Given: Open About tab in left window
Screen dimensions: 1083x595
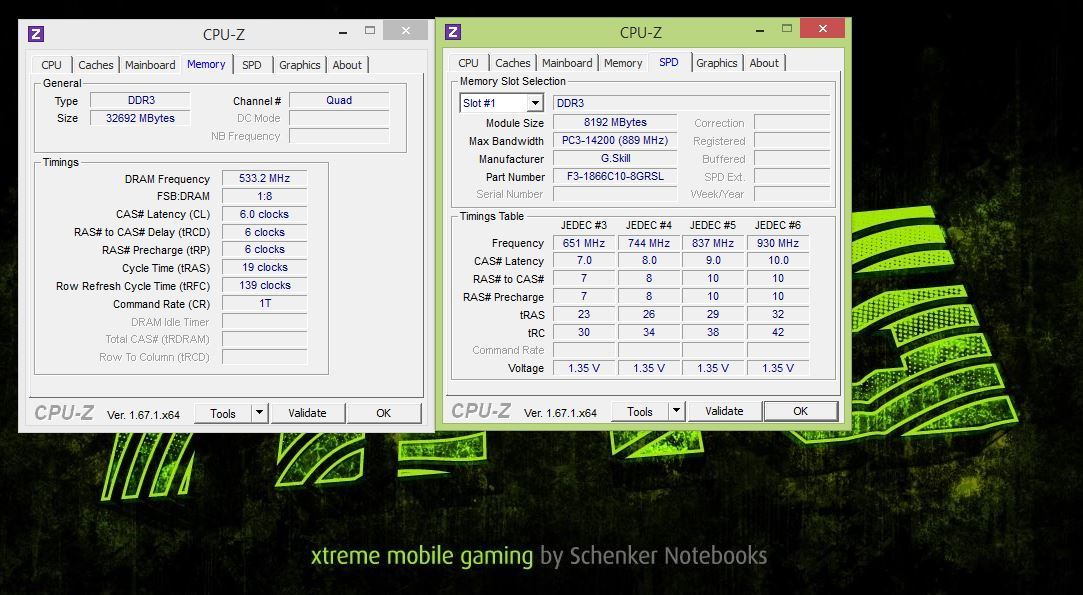Looking at the screenshot, I should click(x=347, y=65).
